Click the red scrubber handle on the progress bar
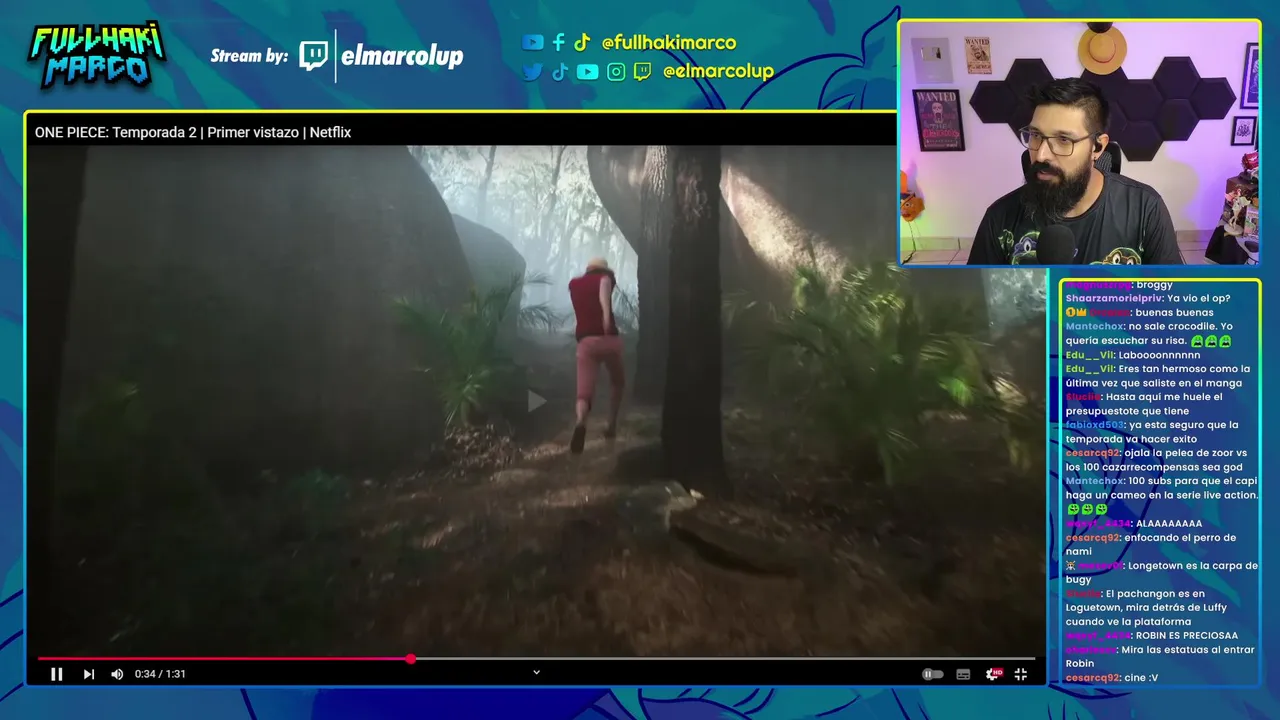 coord(411,658)
